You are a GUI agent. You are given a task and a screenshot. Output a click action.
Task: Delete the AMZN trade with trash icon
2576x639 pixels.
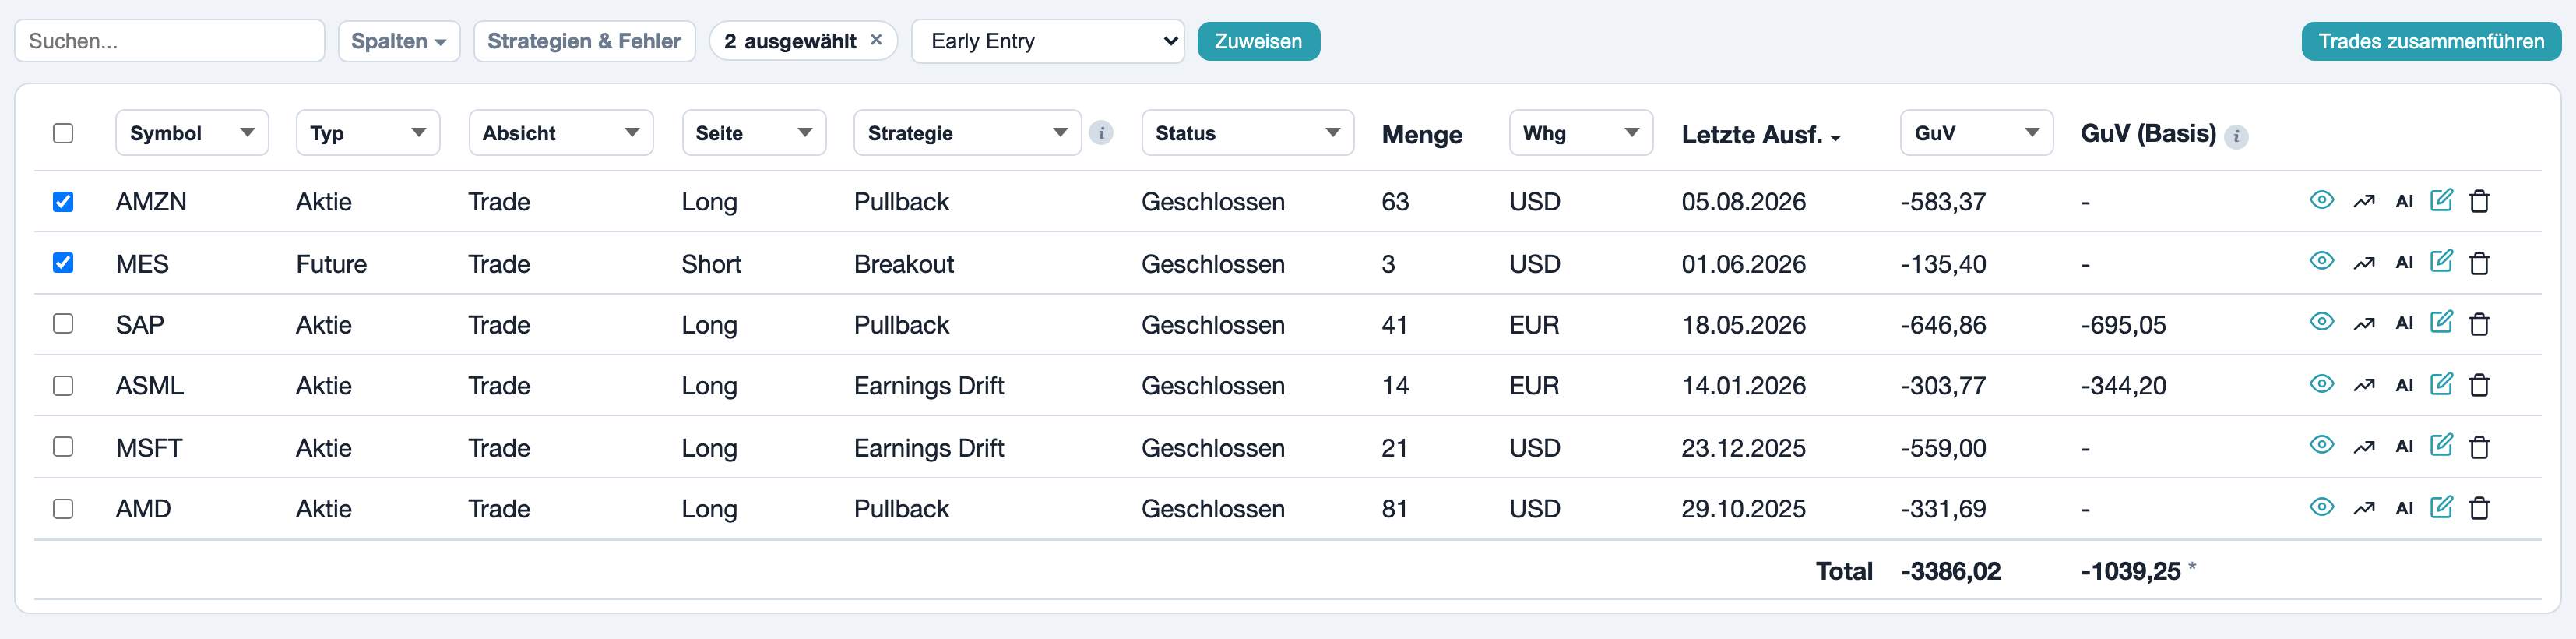(2479, 201)
